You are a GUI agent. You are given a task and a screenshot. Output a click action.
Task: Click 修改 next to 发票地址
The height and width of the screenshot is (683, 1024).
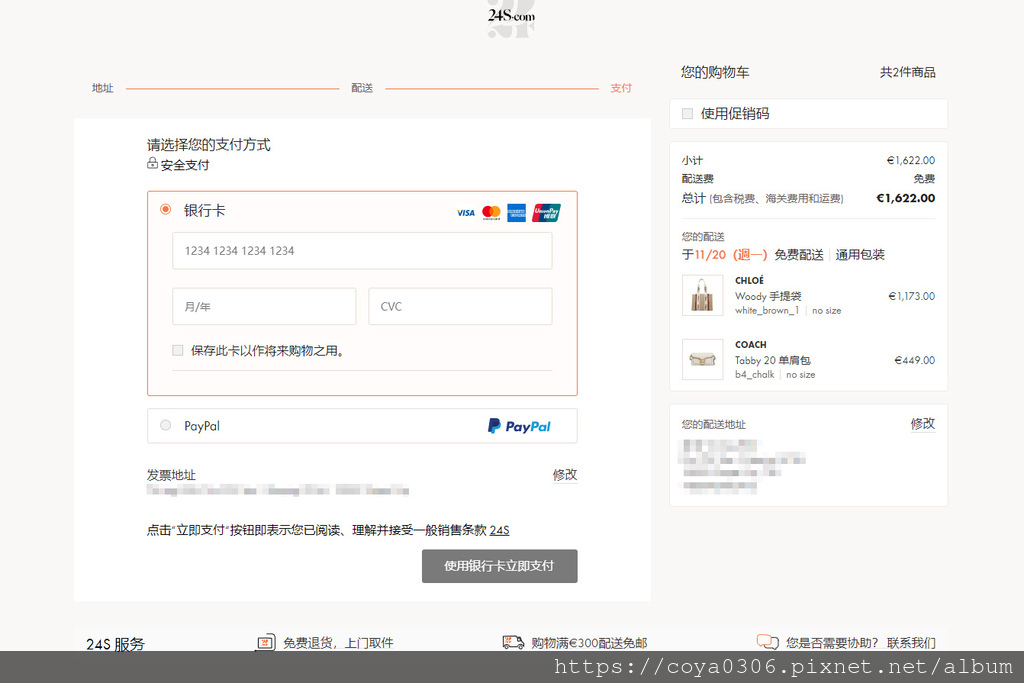point(565,475)
